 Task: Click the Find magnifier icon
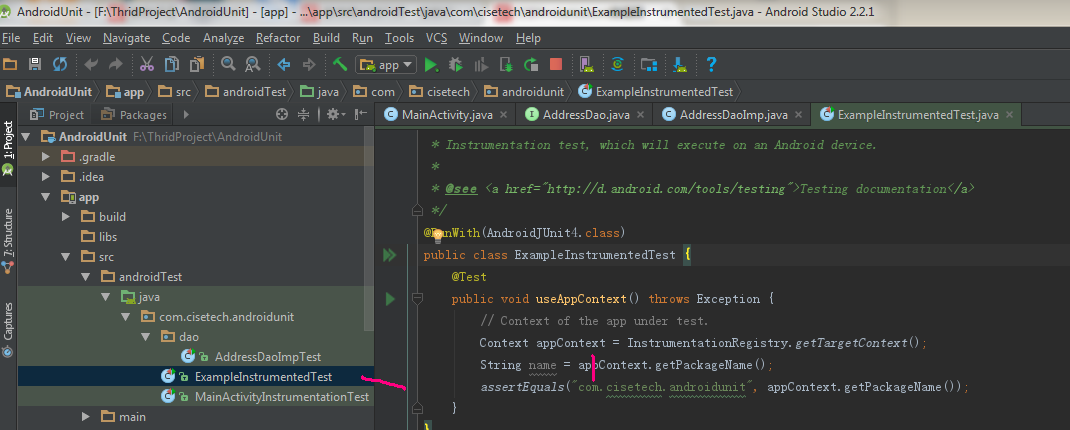pyautogui.click(x=228, y=65)
